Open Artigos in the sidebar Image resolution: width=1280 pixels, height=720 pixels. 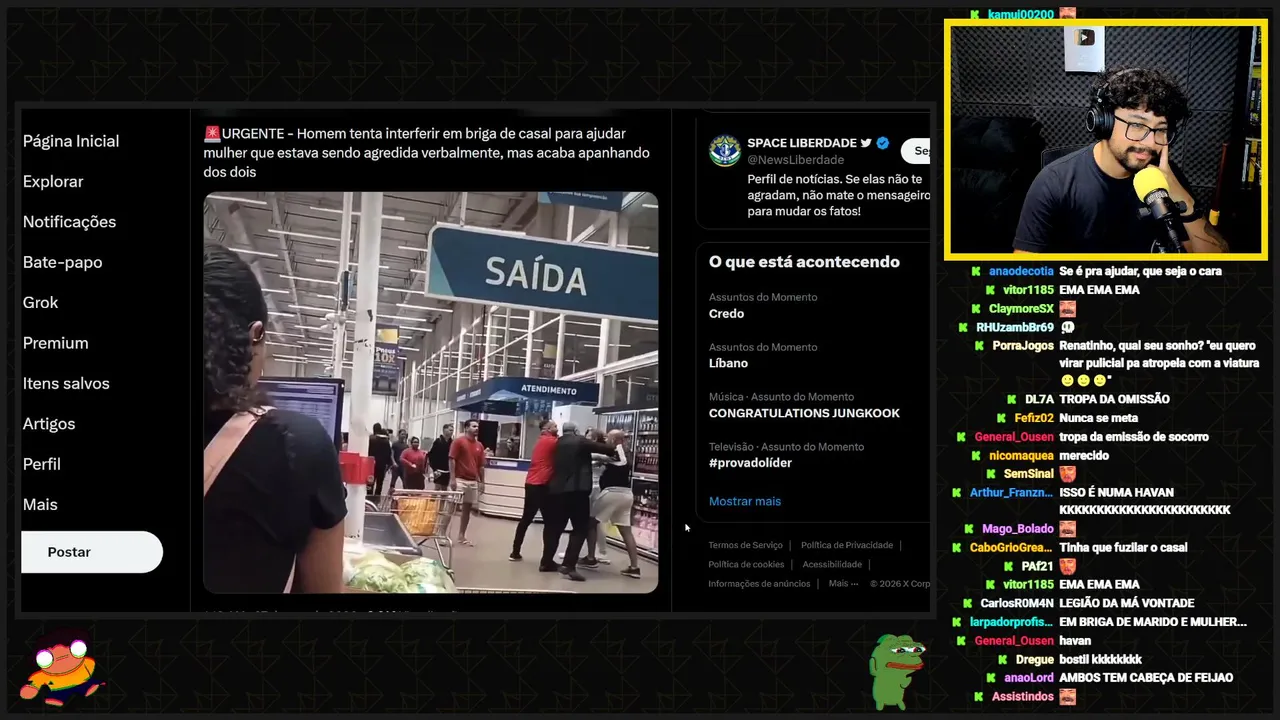(x=49, y=424)
